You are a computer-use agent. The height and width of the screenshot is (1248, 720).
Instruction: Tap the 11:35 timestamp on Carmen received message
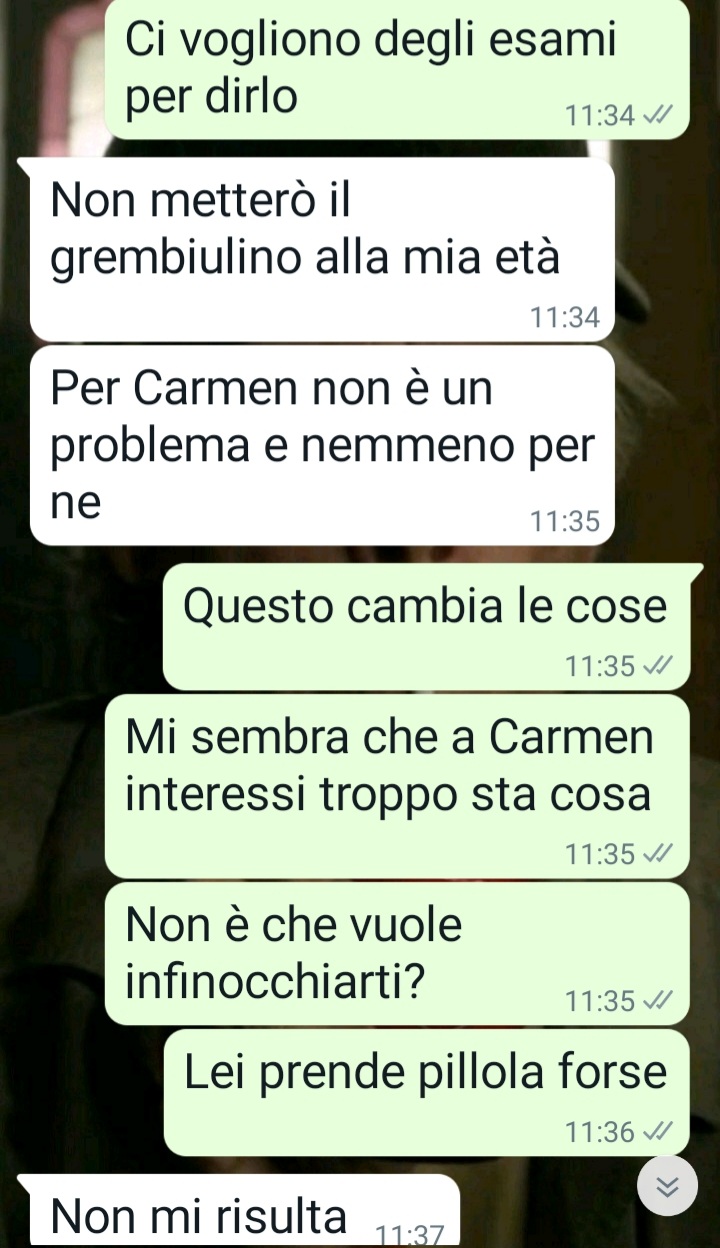[x=565, y=521]
